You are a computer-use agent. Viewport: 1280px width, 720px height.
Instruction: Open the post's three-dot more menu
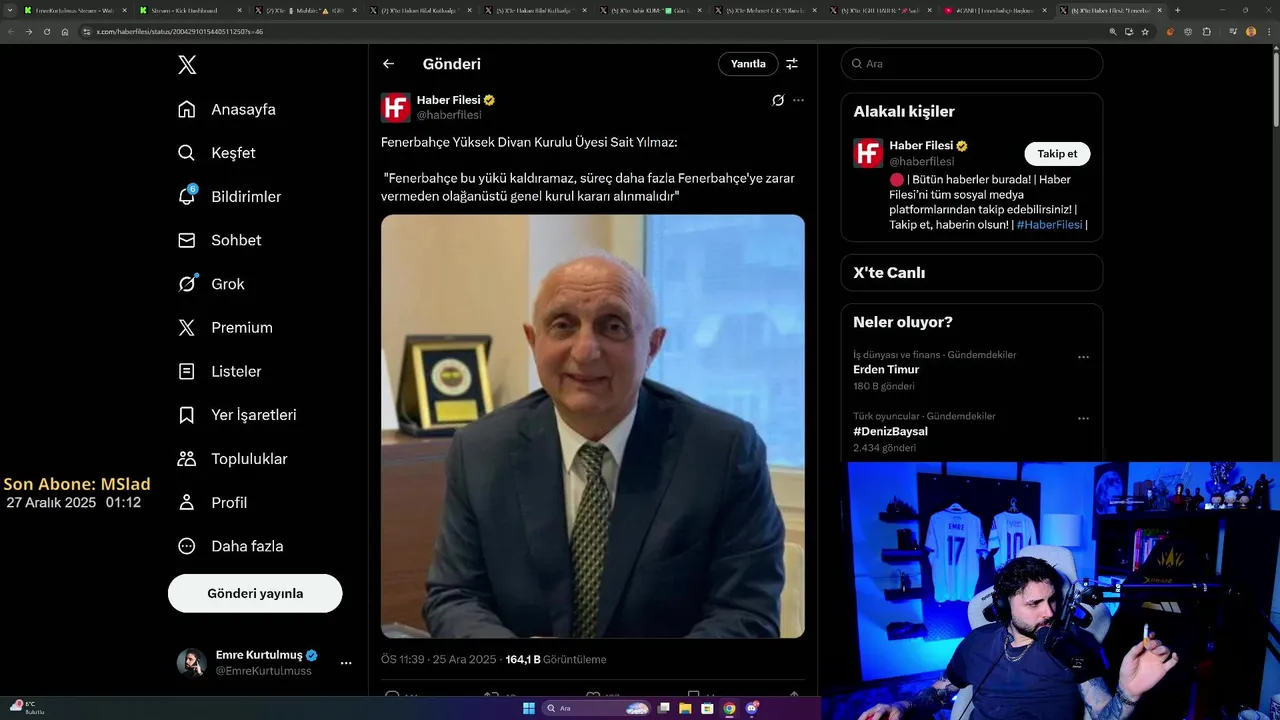tap(798, 100)
